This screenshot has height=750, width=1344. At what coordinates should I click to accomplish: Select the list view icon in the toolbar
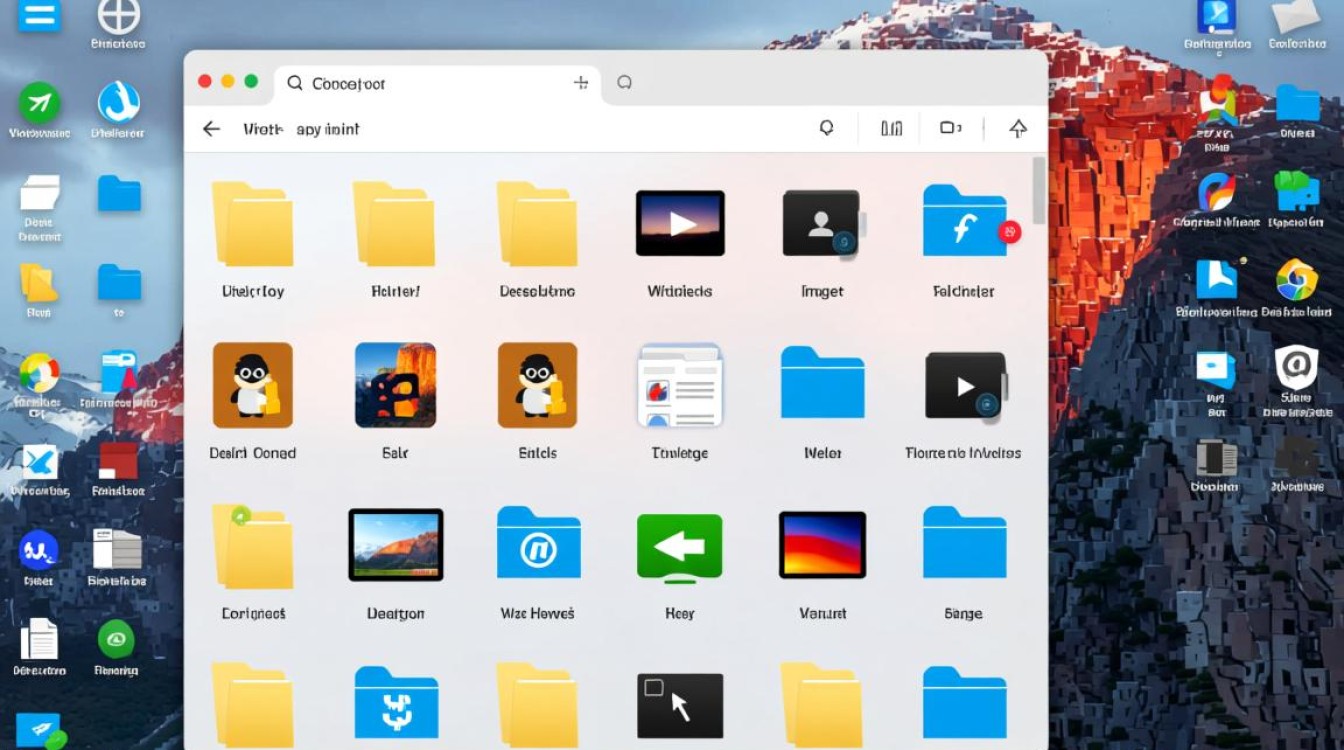890,128
